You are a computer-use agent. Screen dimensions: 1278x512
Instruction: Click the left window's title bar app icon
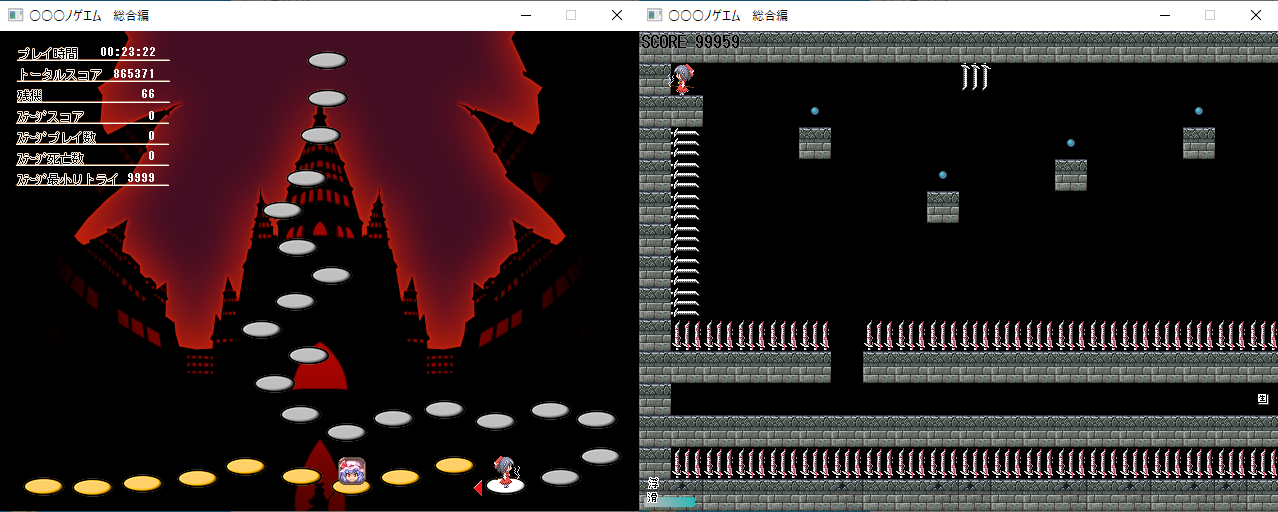[x=15, y=15]
